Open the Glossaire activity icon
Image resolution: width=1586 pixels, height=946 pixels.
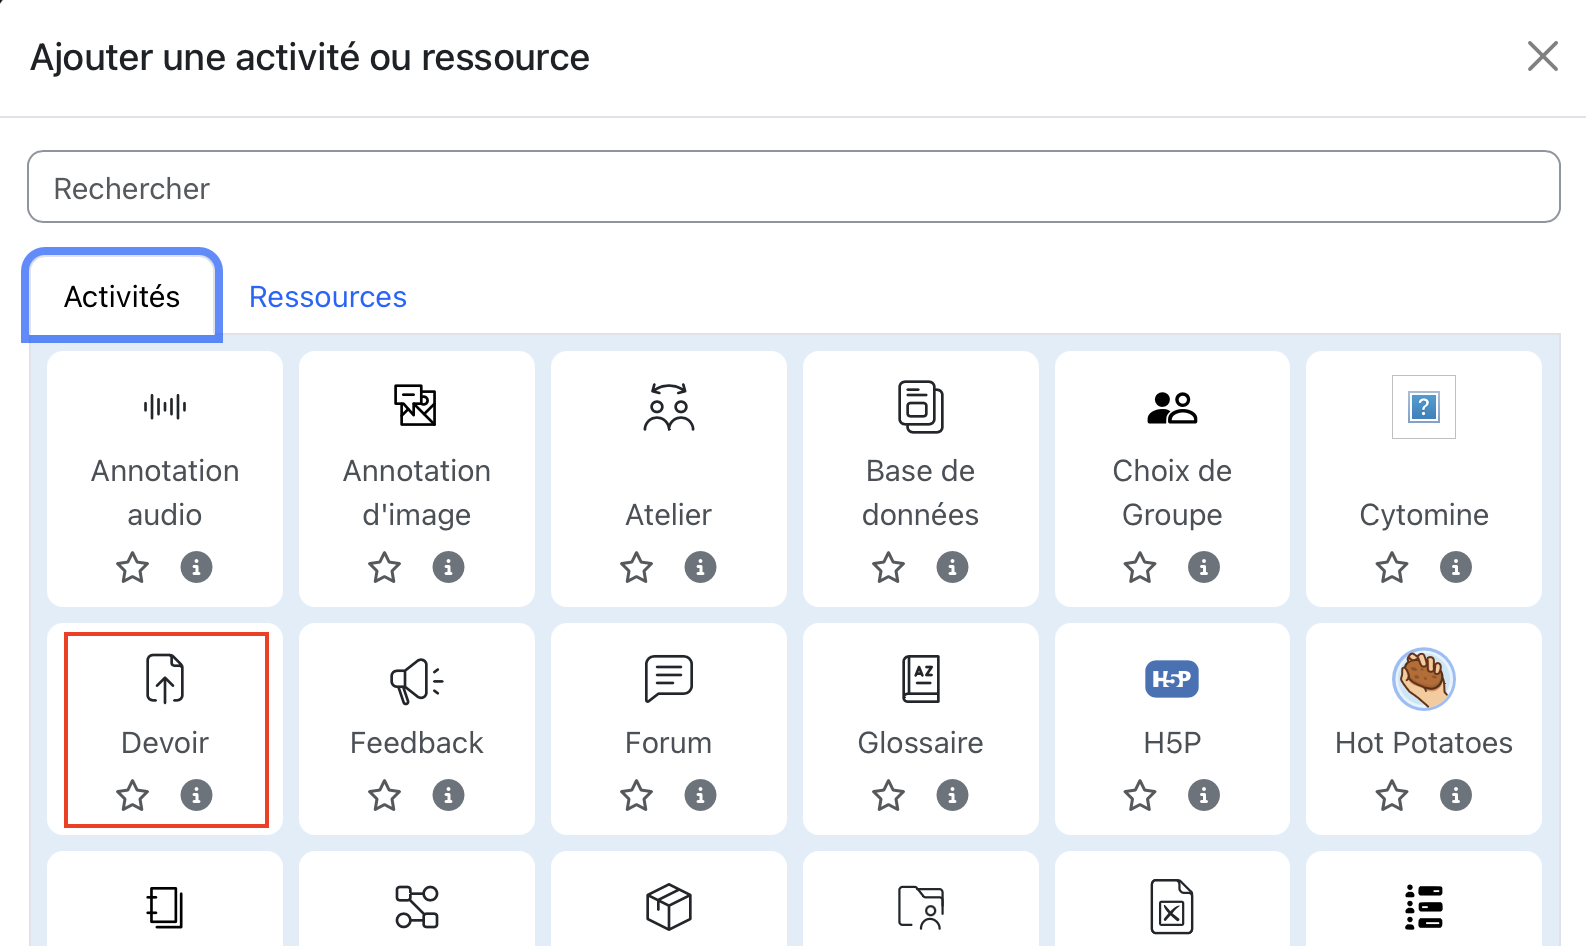920,679
